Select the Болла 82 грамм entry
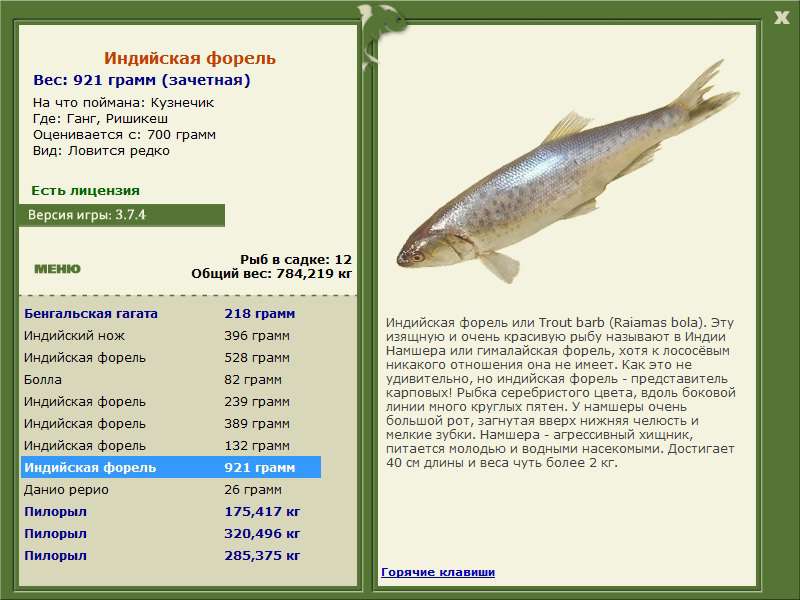 [x=171, y=380]
